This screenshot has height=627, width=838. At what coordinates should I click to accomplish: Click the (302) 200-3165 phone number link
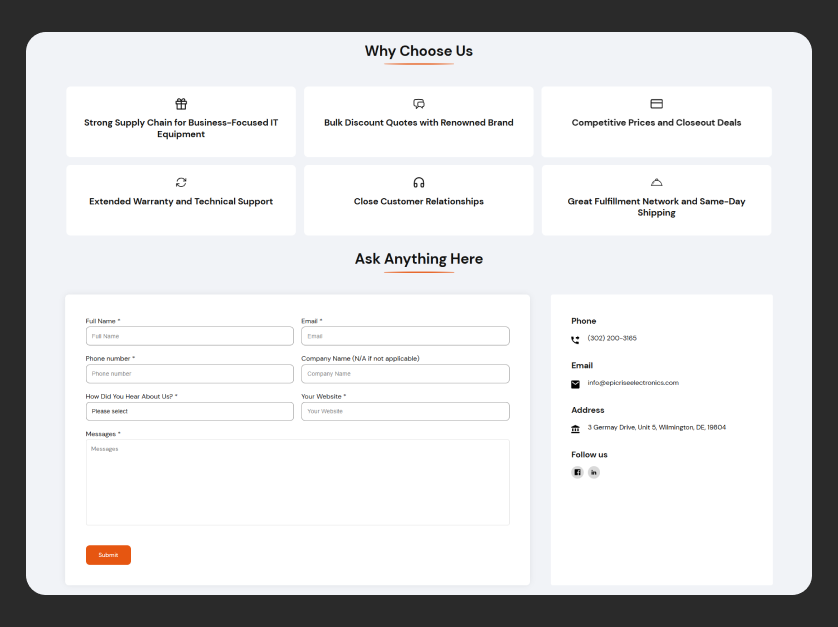click(612, 338)
